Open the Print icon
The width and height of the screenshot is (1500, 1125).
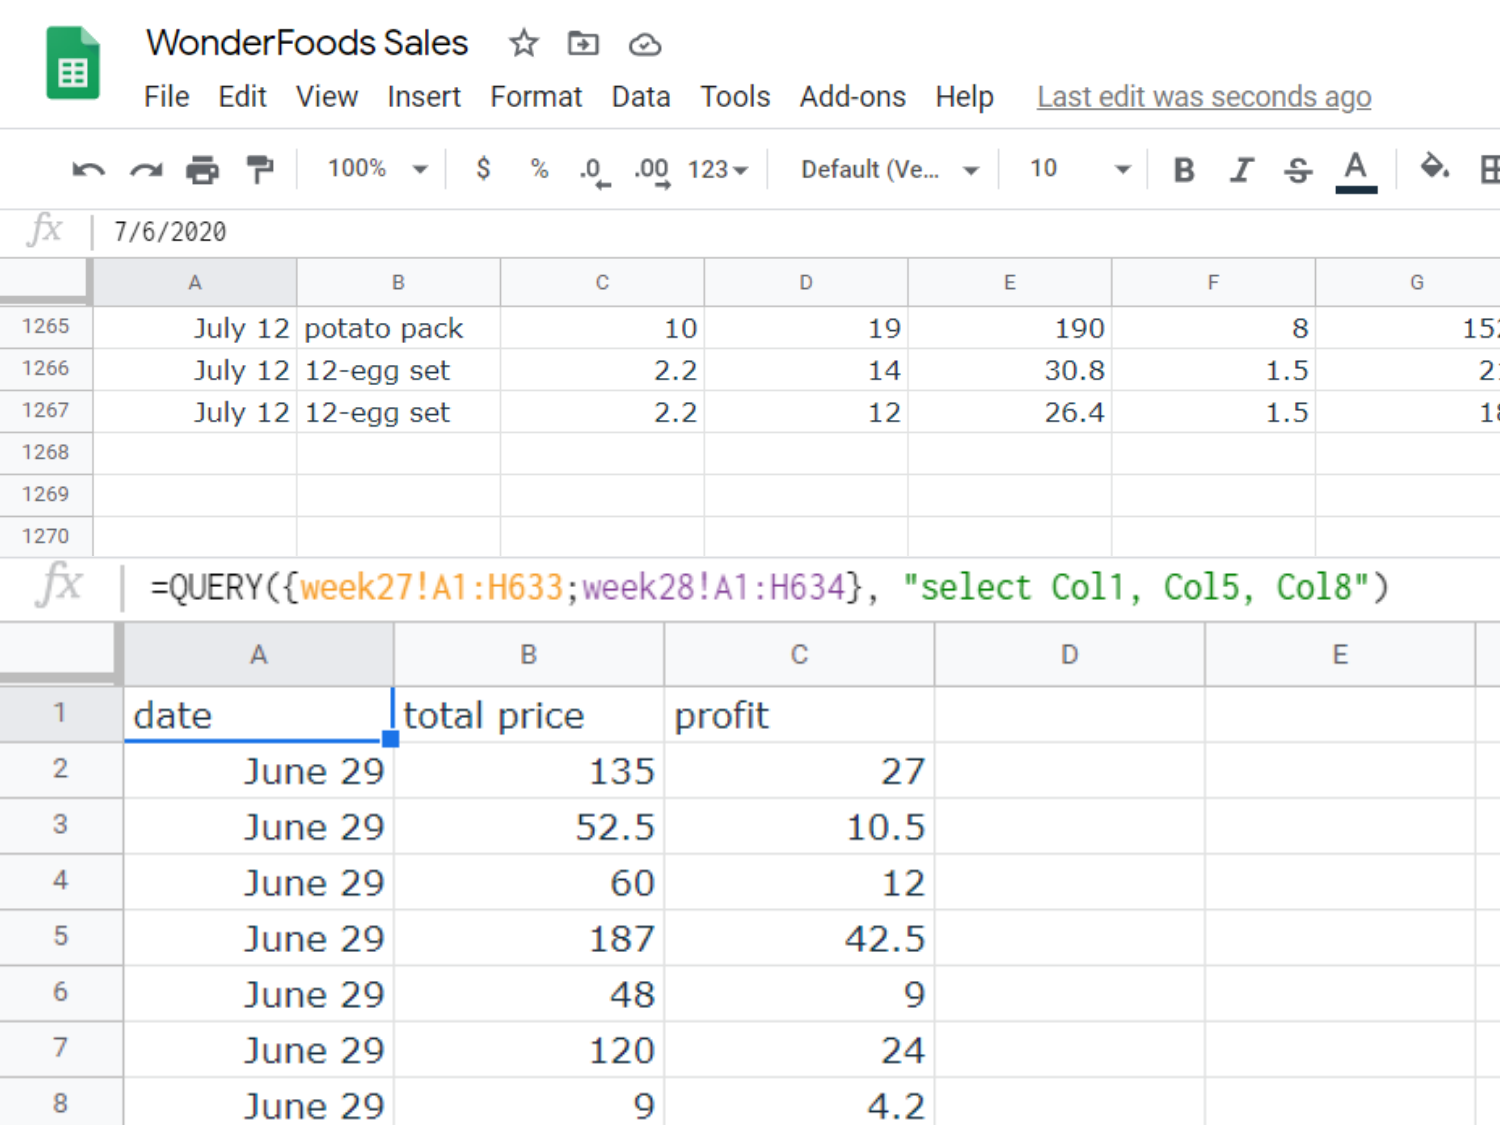coord(203,169)
